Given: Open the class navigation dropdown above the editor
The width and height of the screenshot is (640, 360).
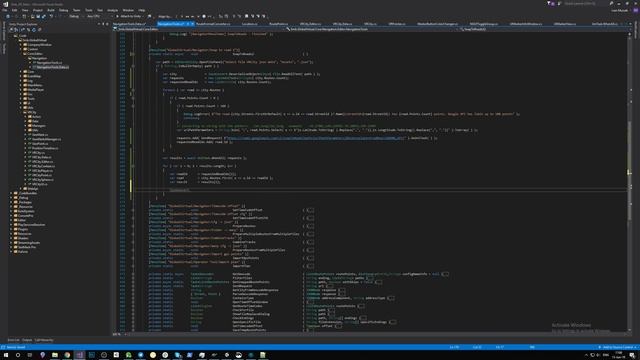Looking at the screenshot, I should (x=373, y=29).
